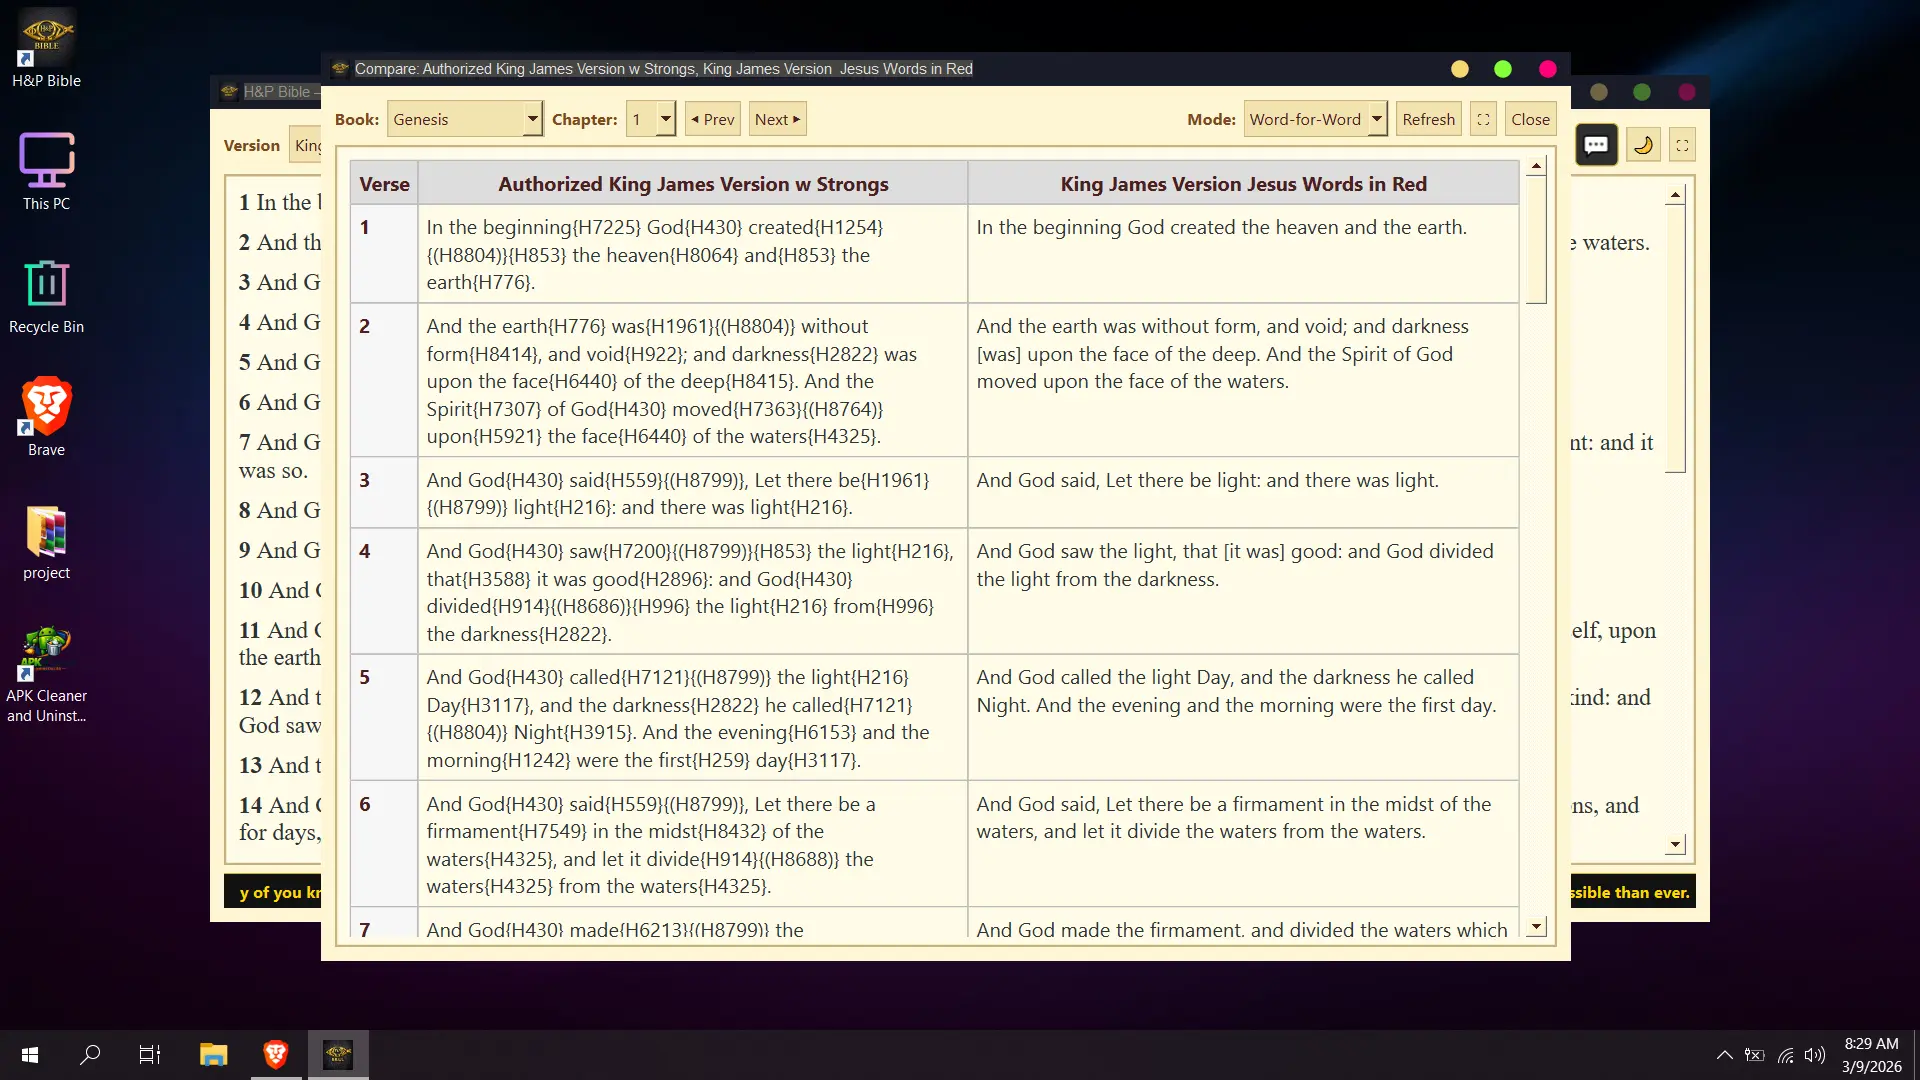This screenshot has height=1080, width=1920.
Task: Go to the next chapter with Next
Action: (x=777, y=119)
